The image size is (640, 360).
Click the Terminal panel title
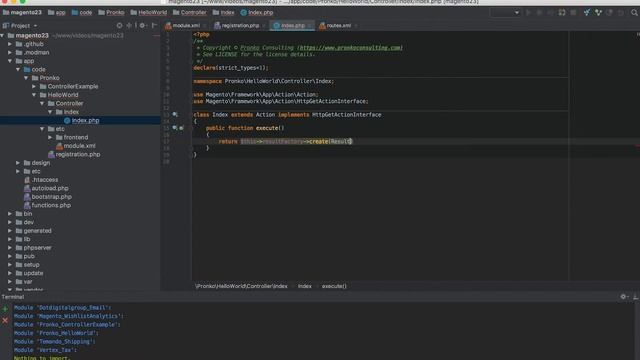[x=13, y=297]
